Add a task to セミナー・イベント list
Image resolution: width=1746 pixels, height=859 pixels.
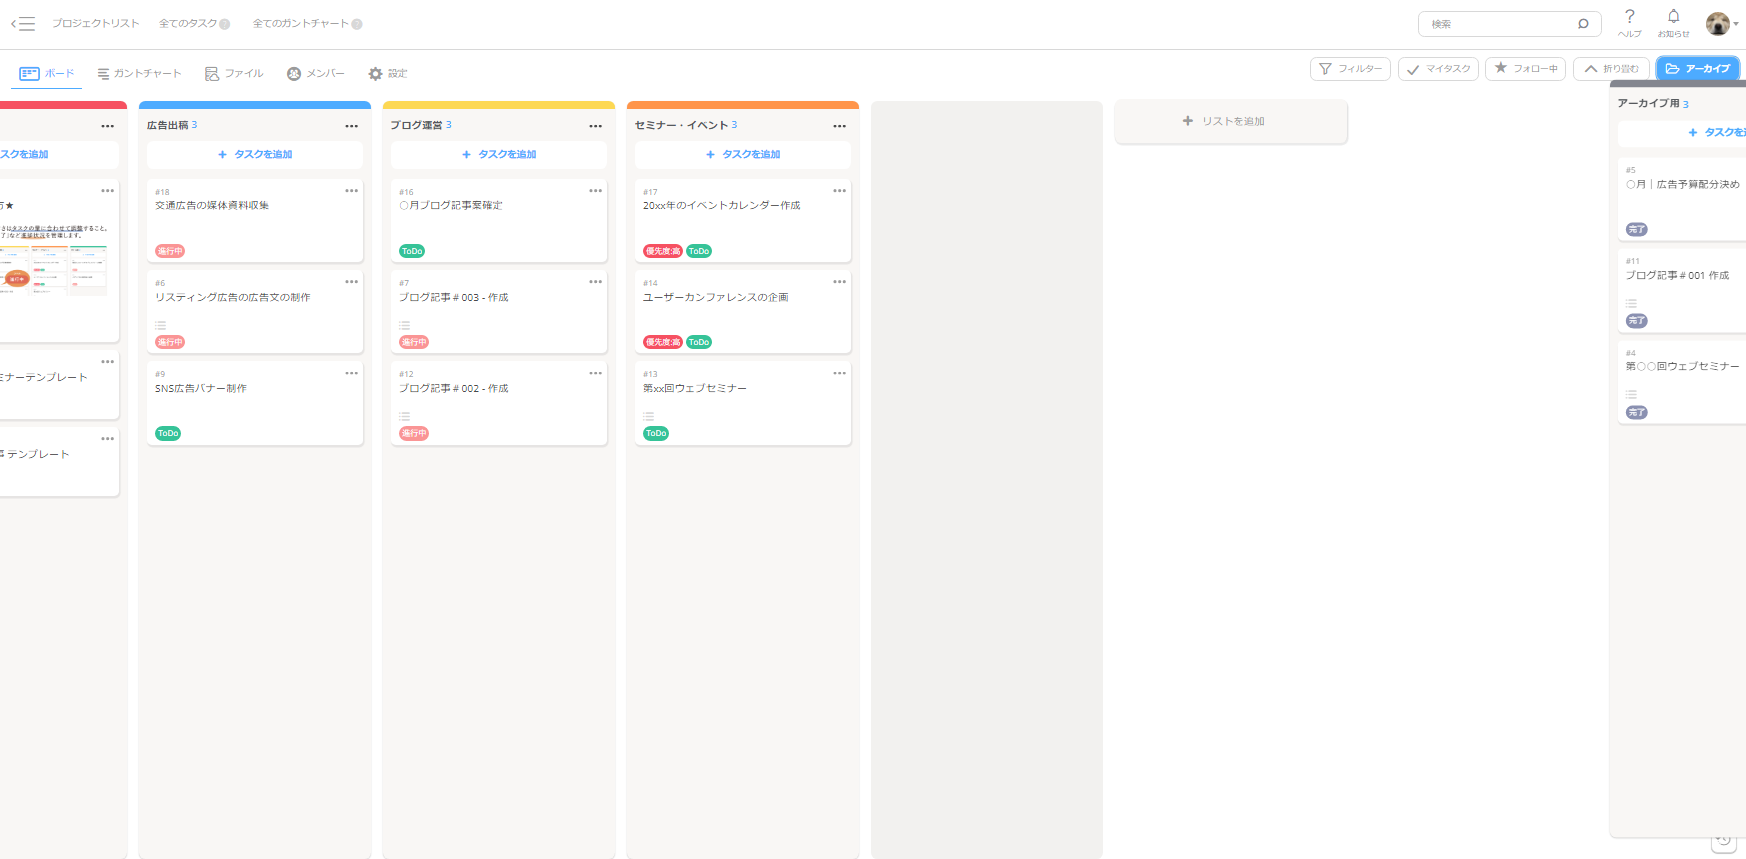(x=743, y=154)
